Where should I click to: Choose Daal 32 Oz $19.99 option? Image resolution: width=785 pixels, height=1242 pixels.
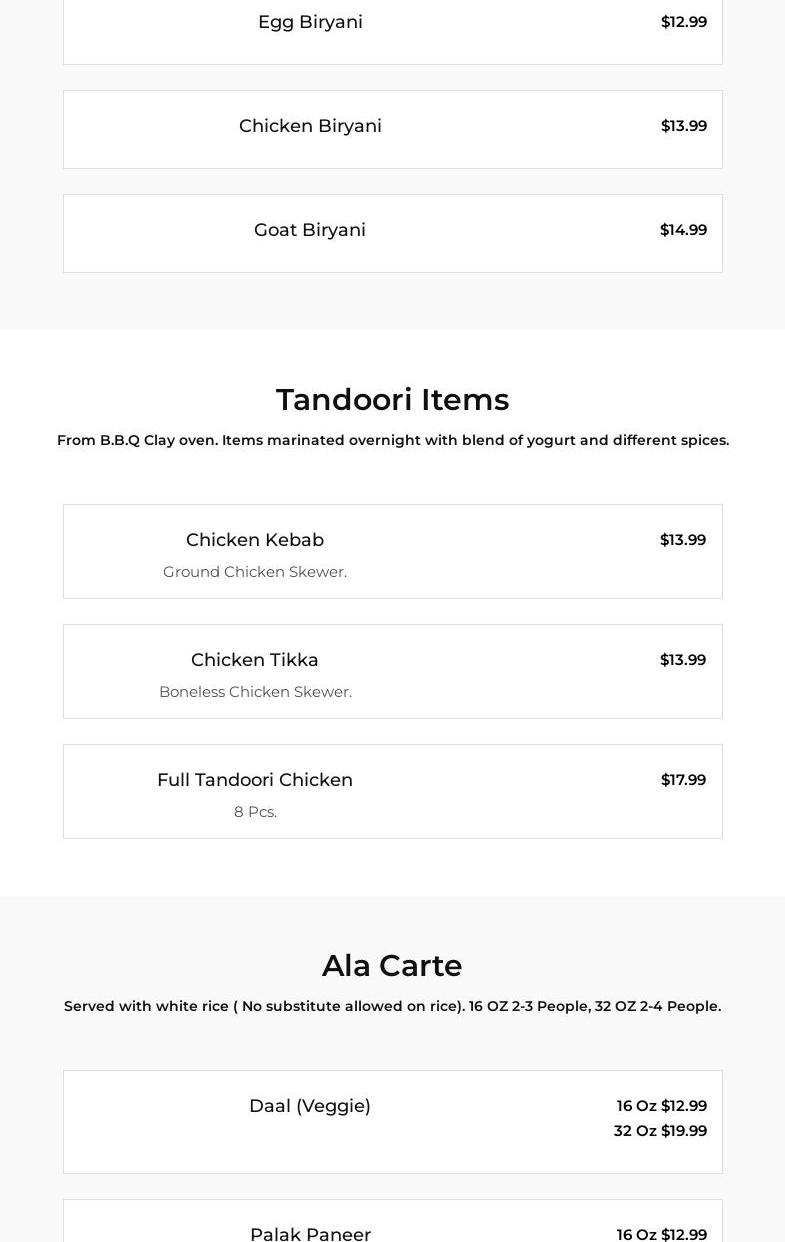tap(660, 1131)
